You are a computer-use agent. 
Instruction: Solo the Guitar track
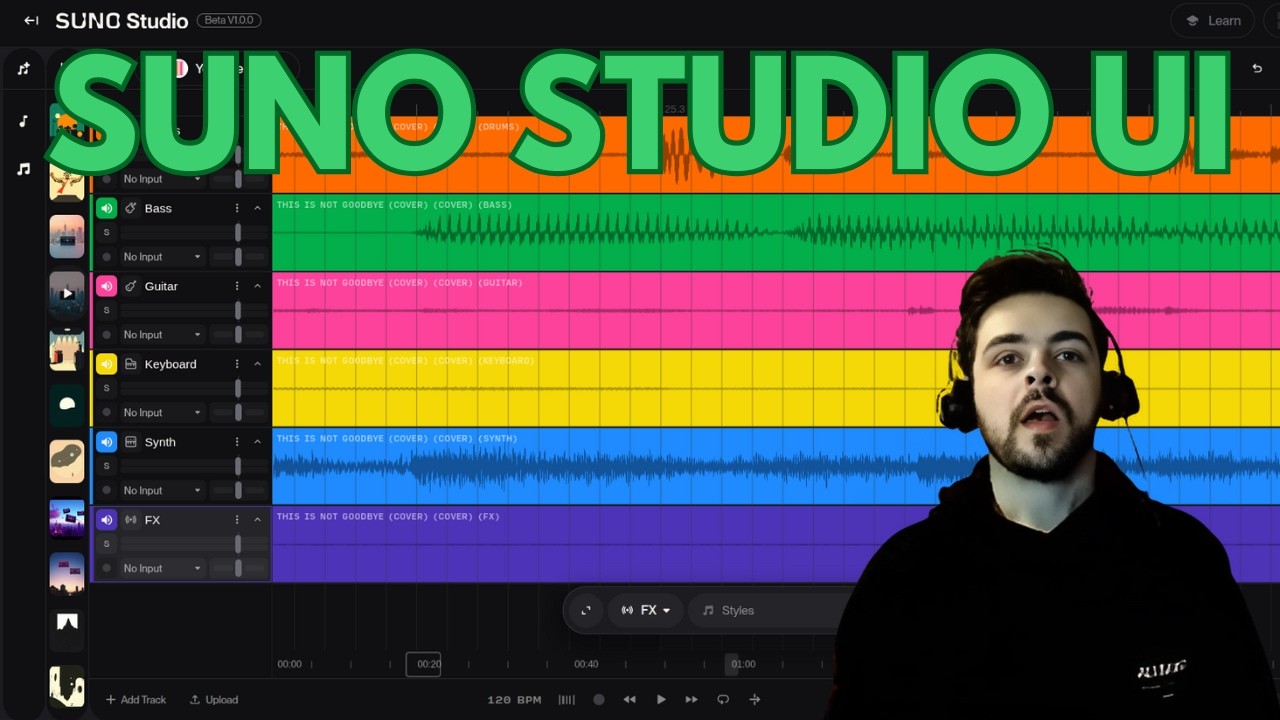(107, 310)
